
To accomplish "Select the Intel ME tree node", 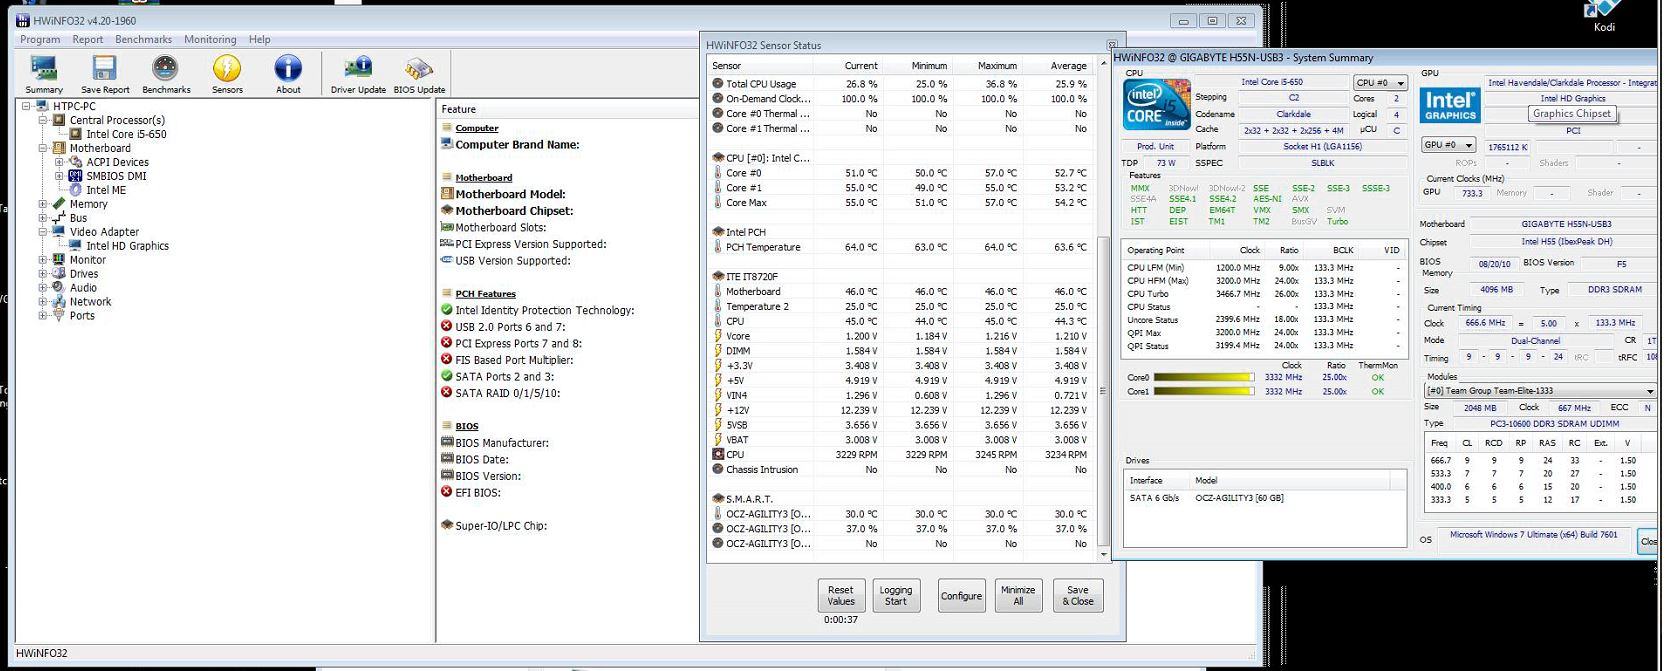I will coord(106,190).
